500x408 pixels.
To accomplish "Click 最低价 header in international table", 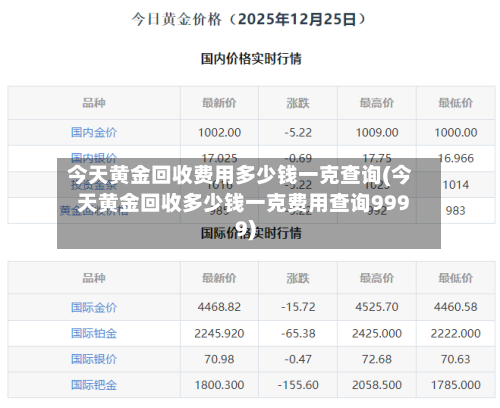I will [x=455, y=278].
